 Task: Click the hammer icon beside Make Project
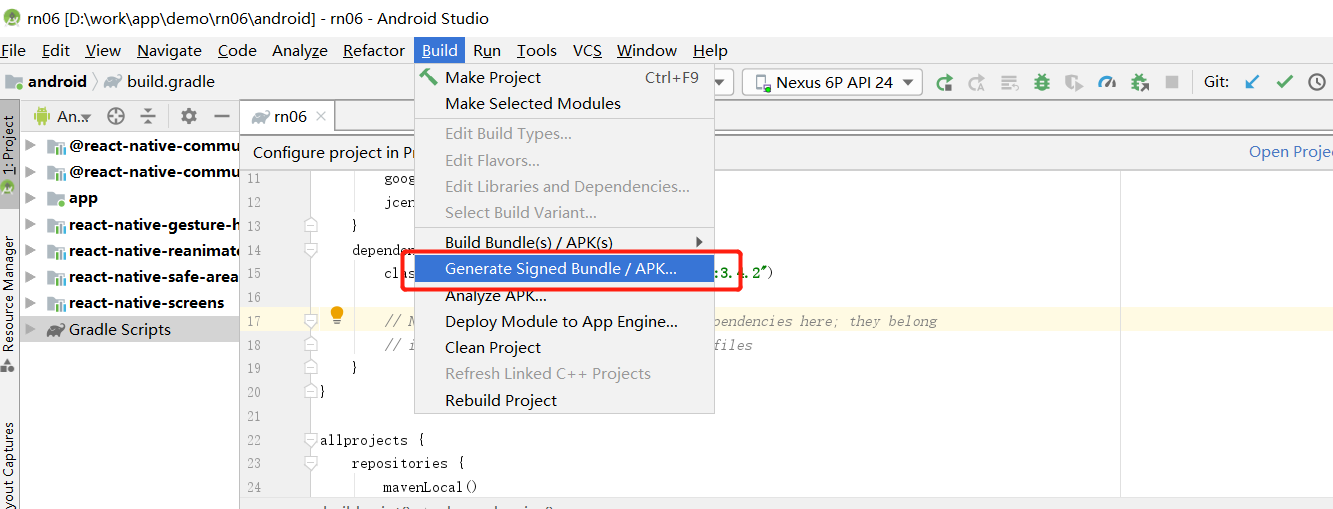coord(428,77)
